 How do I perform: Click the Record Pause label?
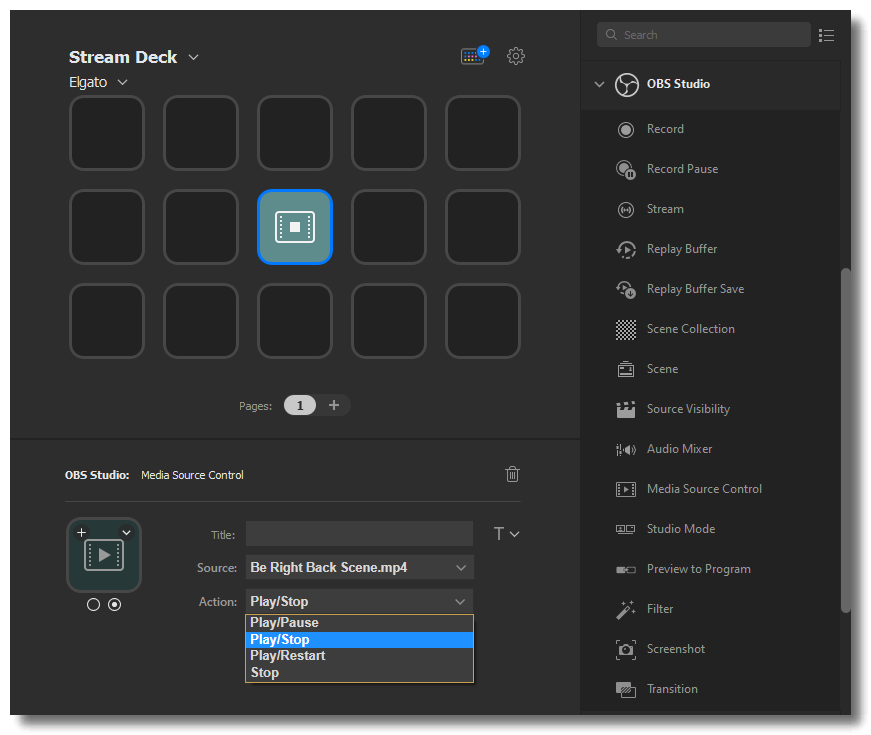pyautogui.click(x=682, y=169)
